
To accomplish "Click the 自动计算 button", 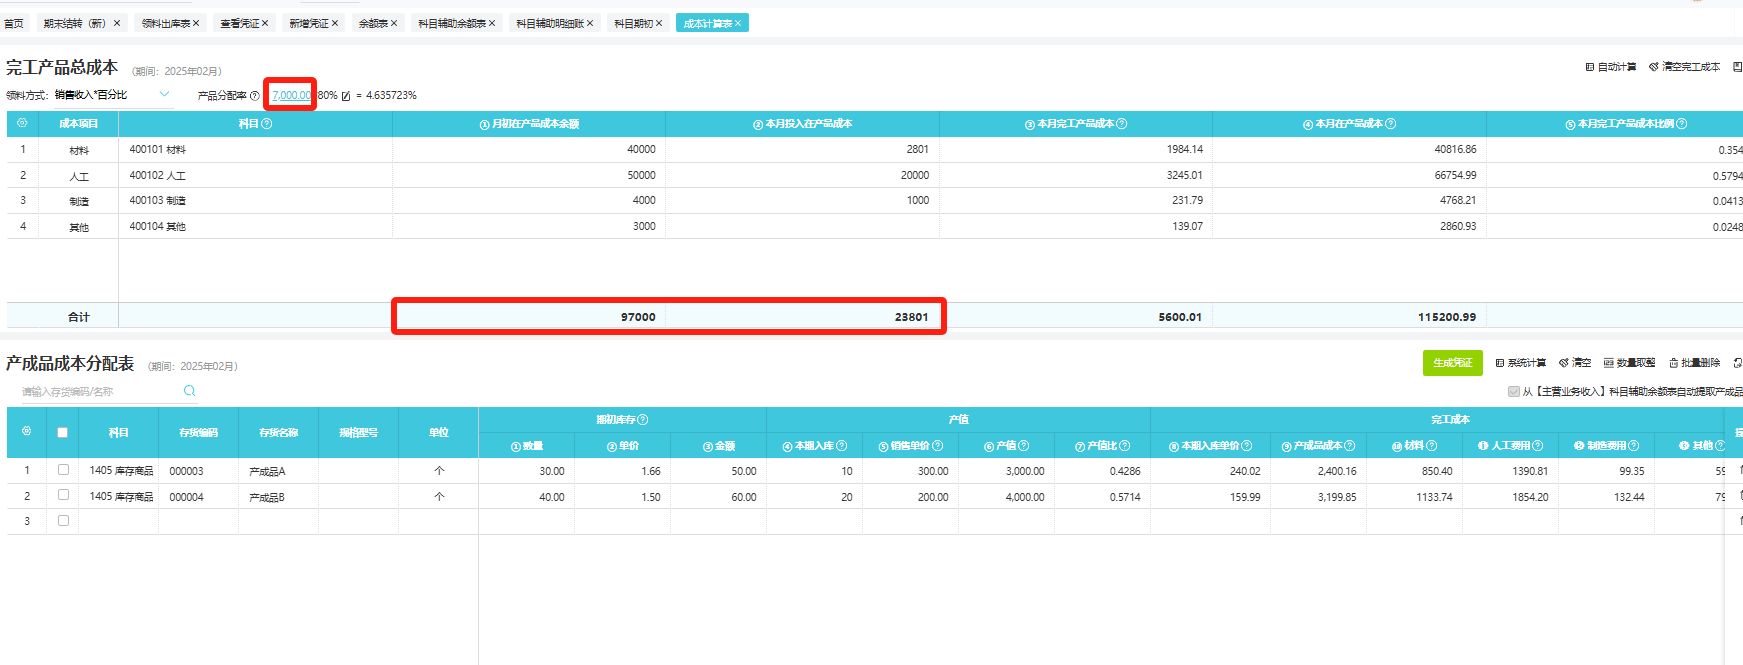I will click(x=1611, y=67).
